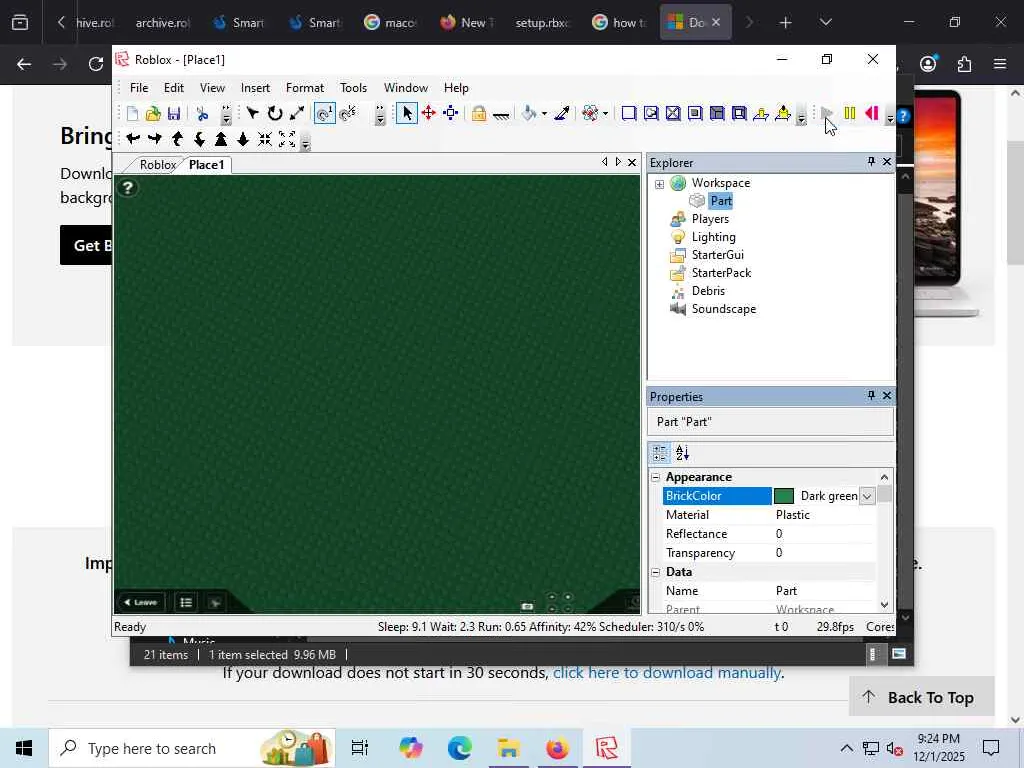Click the padlock Lock tool icon
This screenshot has height=768, width=1024.
pos(479,114)
